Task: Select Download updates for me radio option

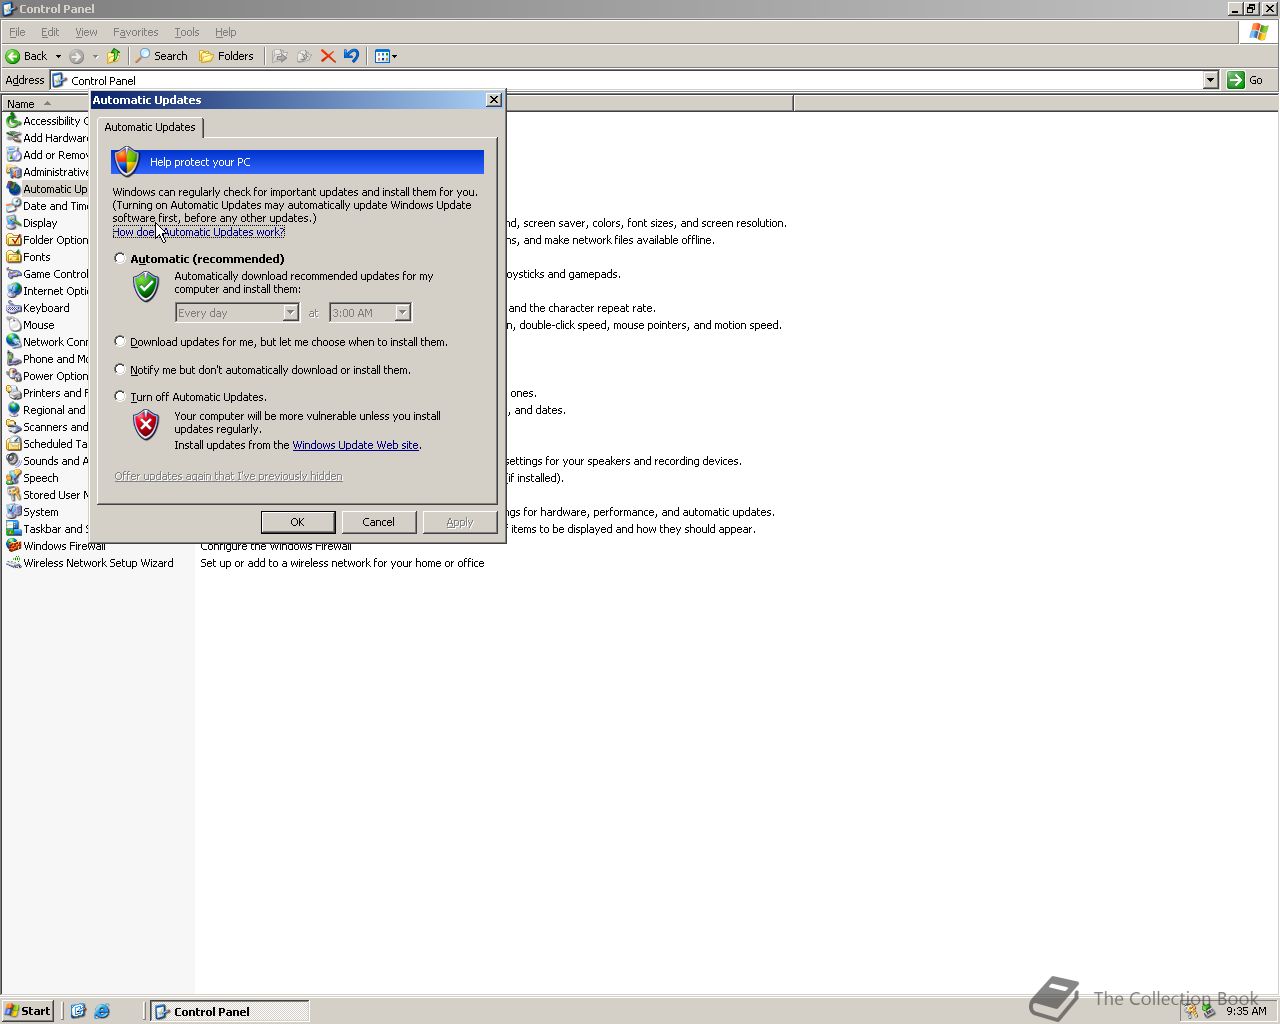Action: [120, 342]
